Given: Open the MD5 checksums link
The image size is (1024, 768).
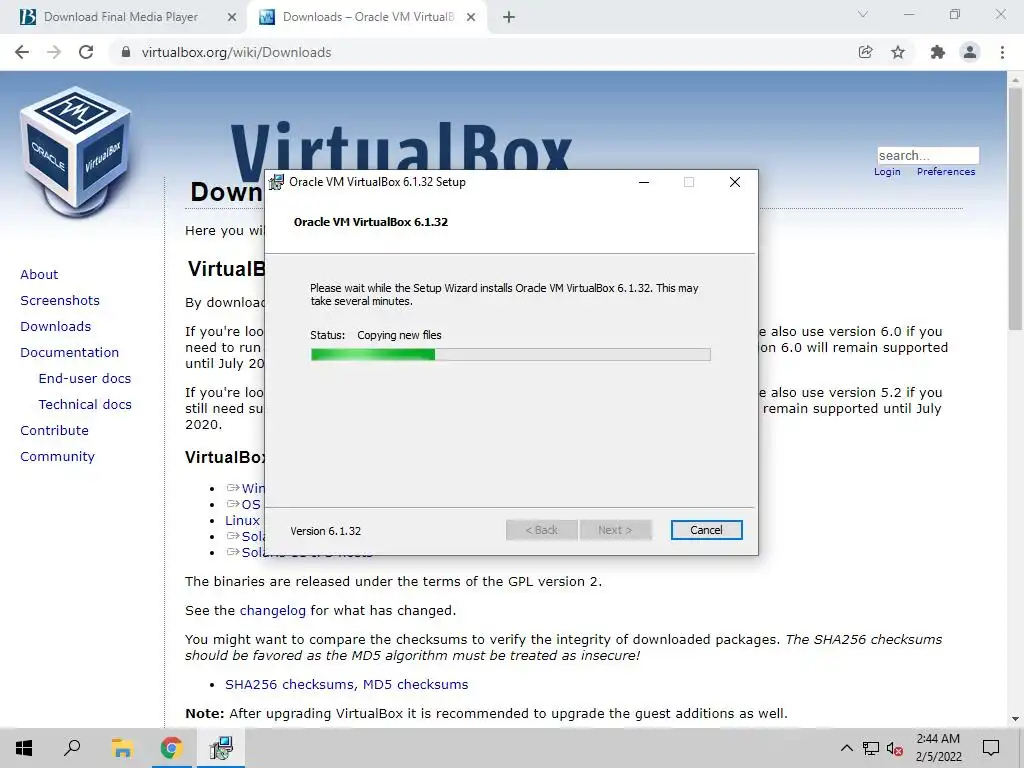Looking at the screenshot, I should [415, 684].
